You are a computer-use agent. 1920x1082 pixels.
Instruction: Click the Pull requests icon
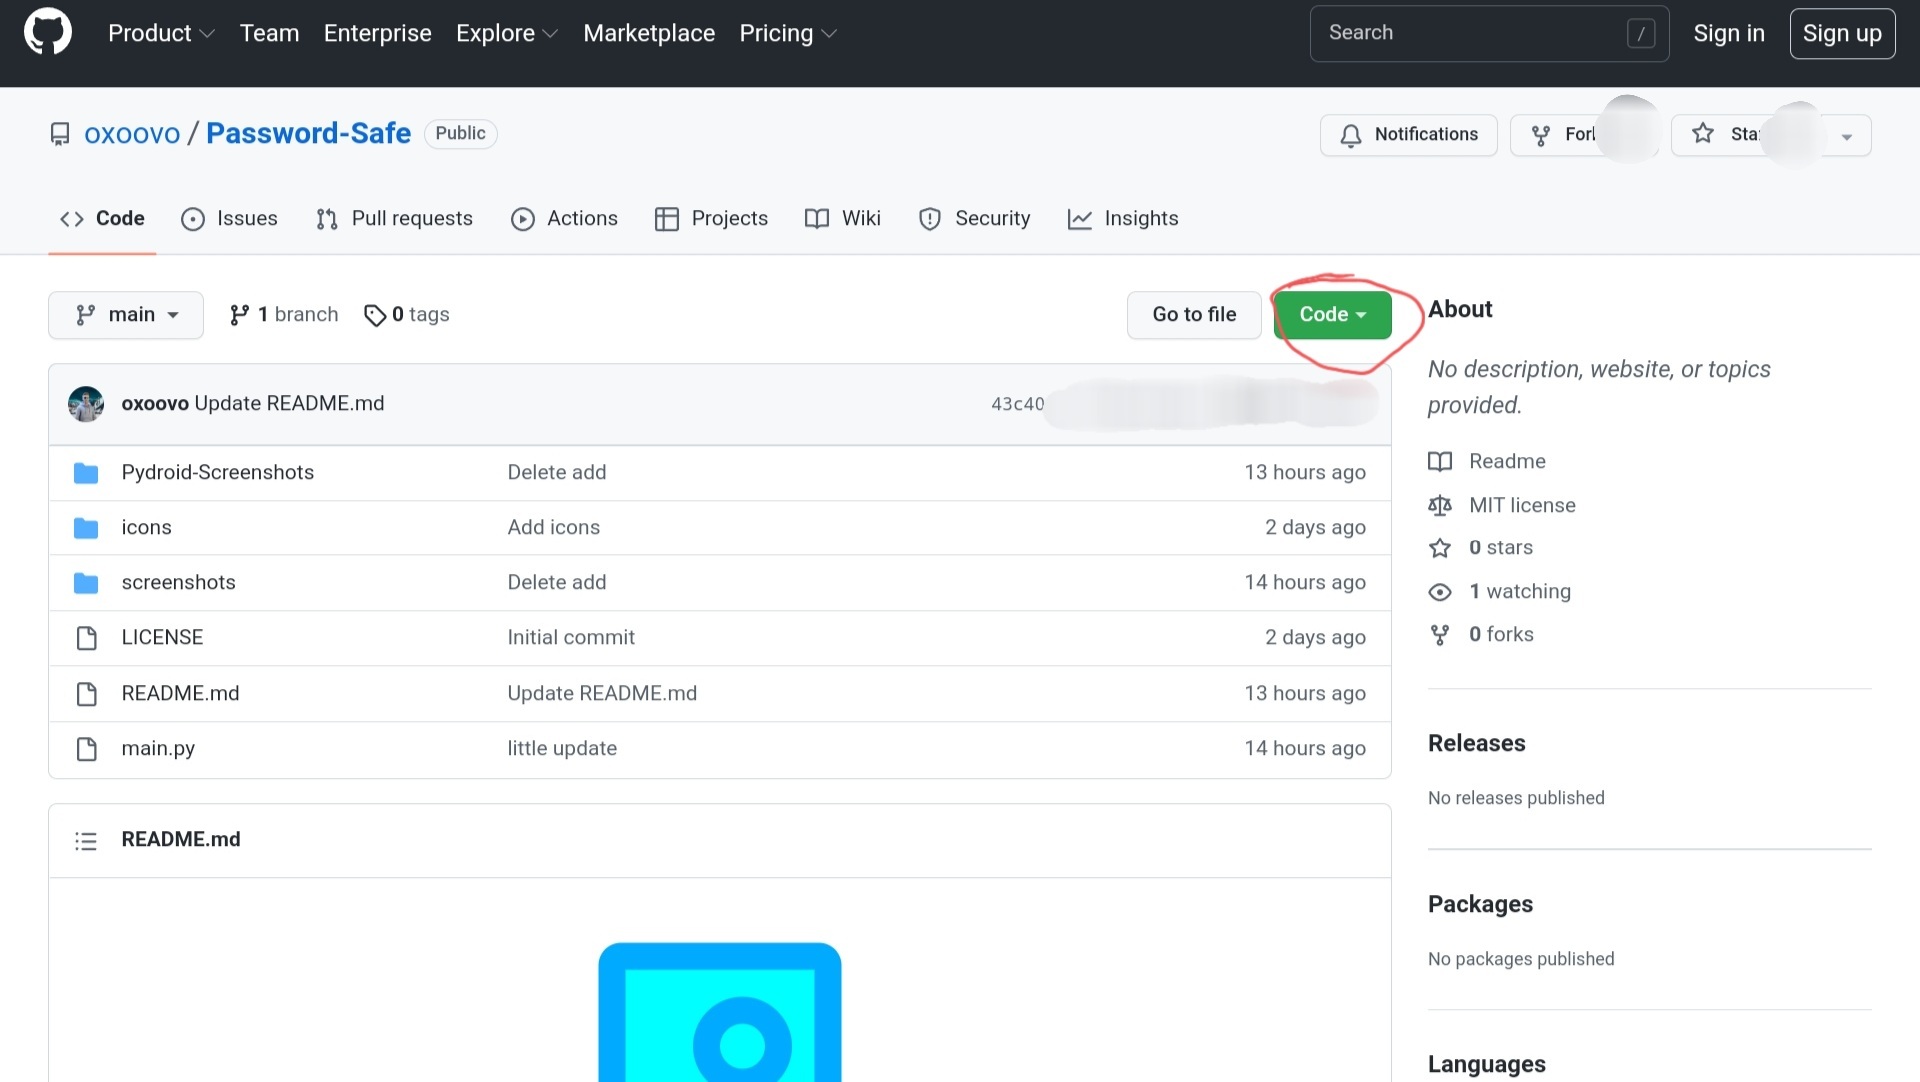coord(328,217)
